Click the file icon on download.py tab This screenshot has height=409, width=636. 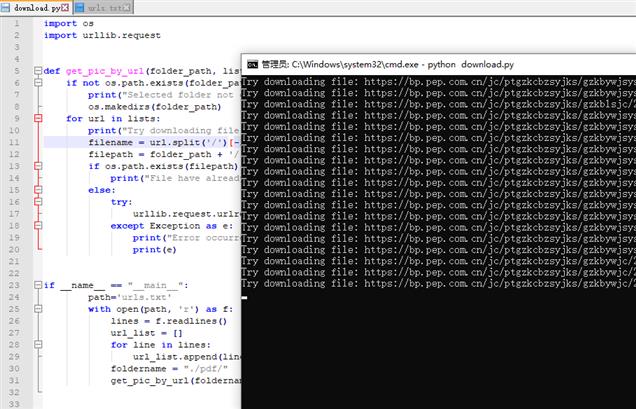pyautogui.click(x=6, y=8)
